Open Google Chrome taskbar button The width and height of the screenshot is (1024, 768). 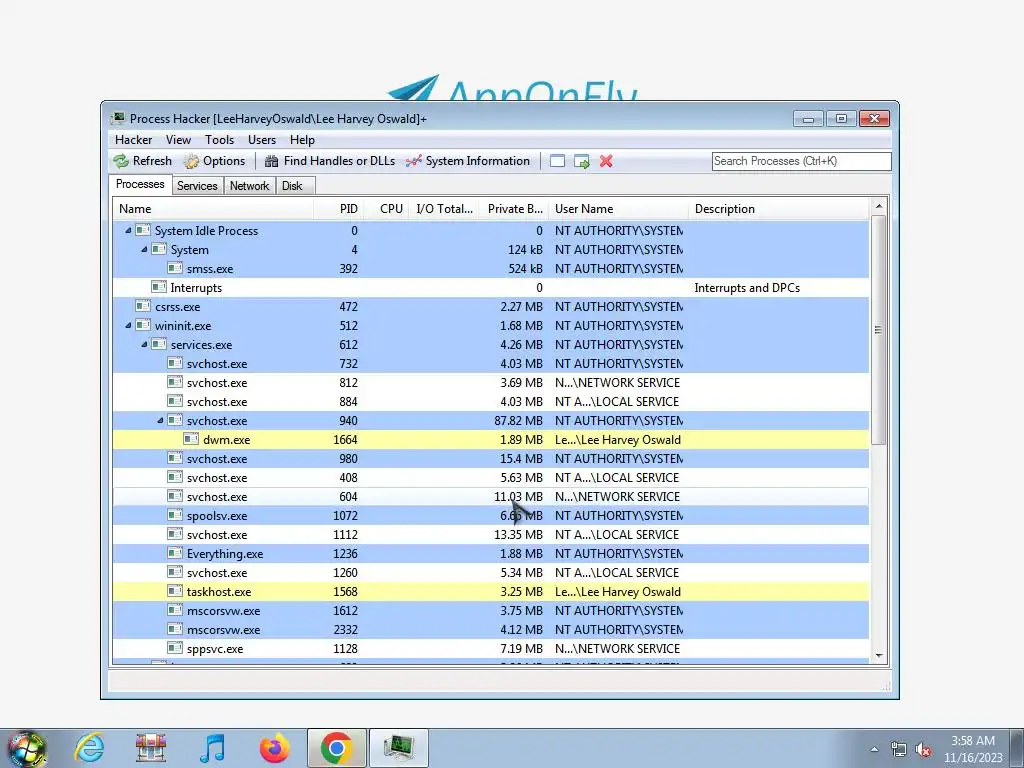(336, 748)
